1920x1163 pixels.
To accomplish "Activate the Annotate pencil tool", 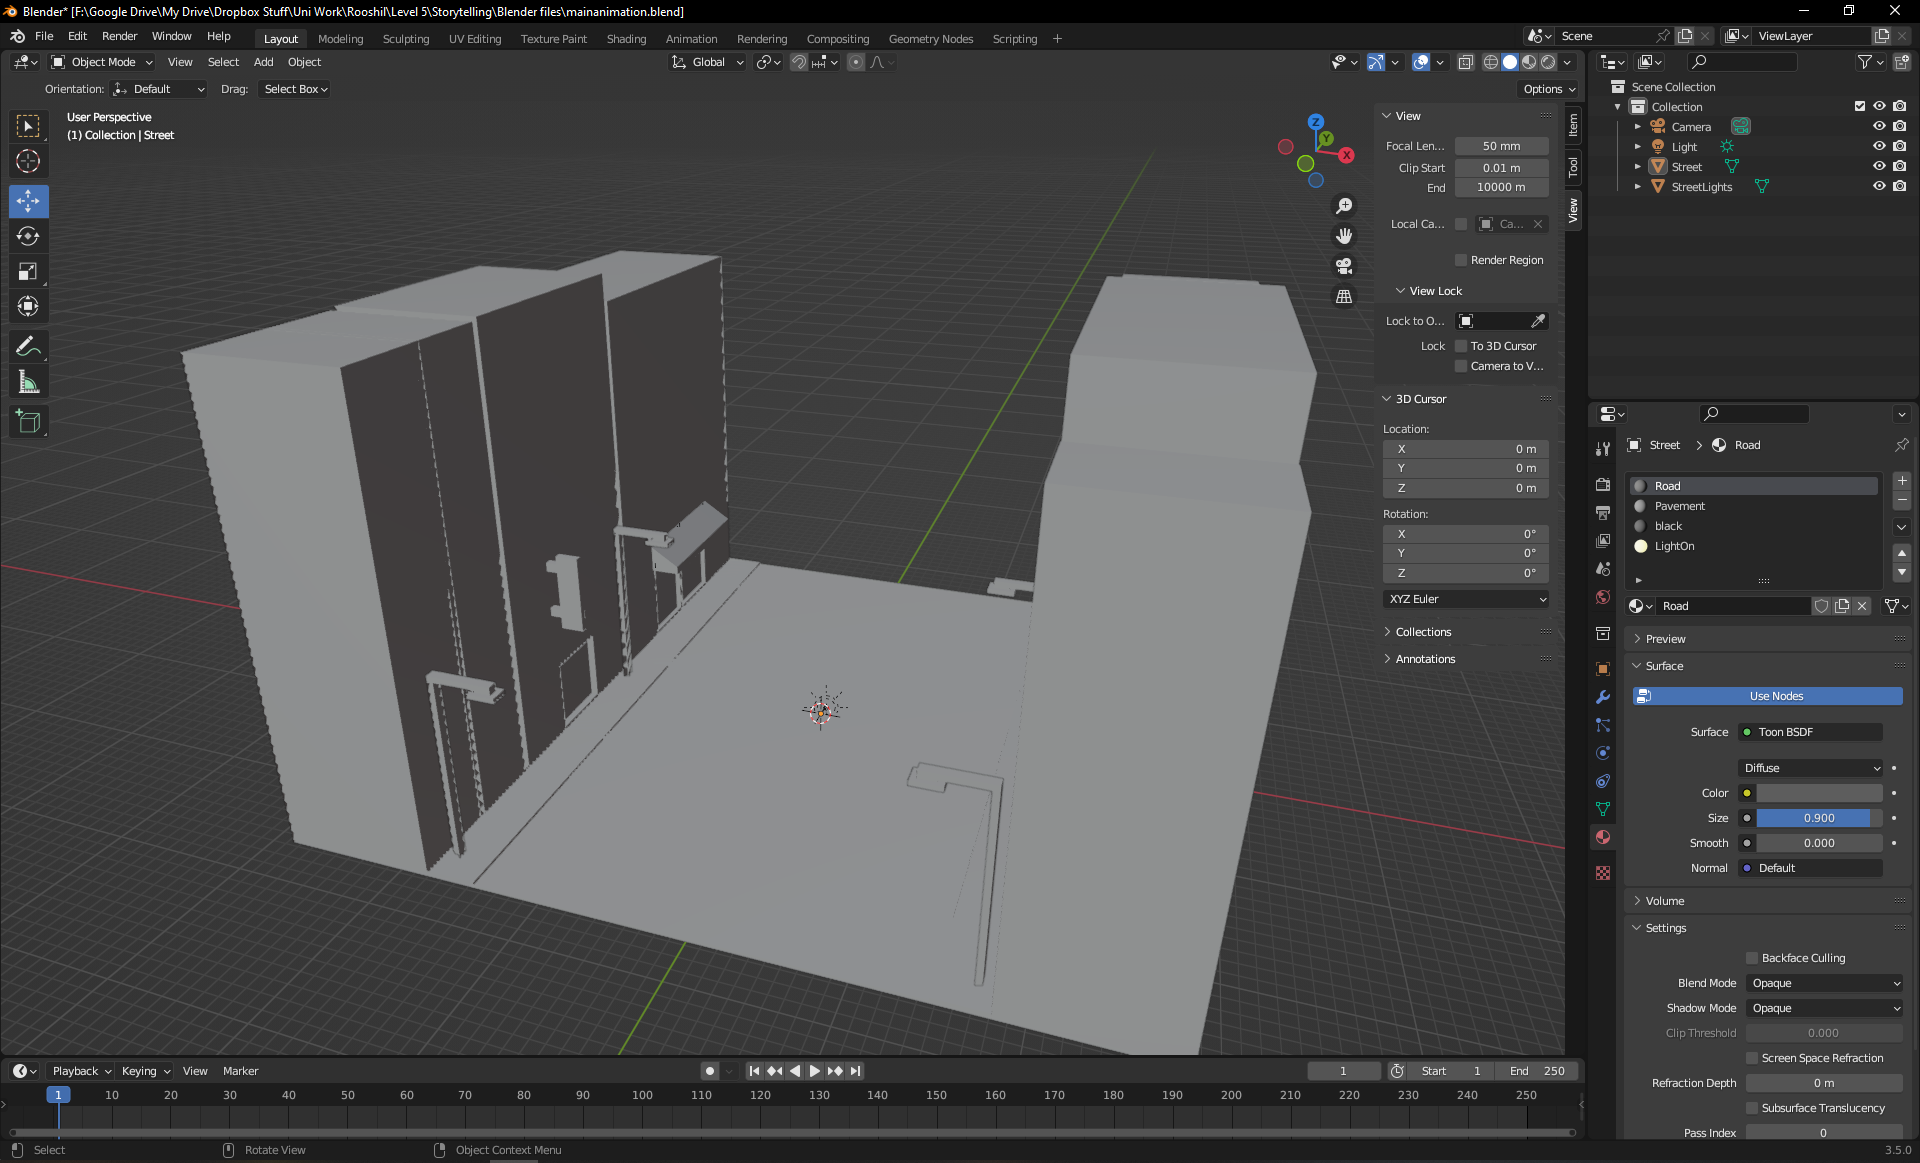I will 28,347.
